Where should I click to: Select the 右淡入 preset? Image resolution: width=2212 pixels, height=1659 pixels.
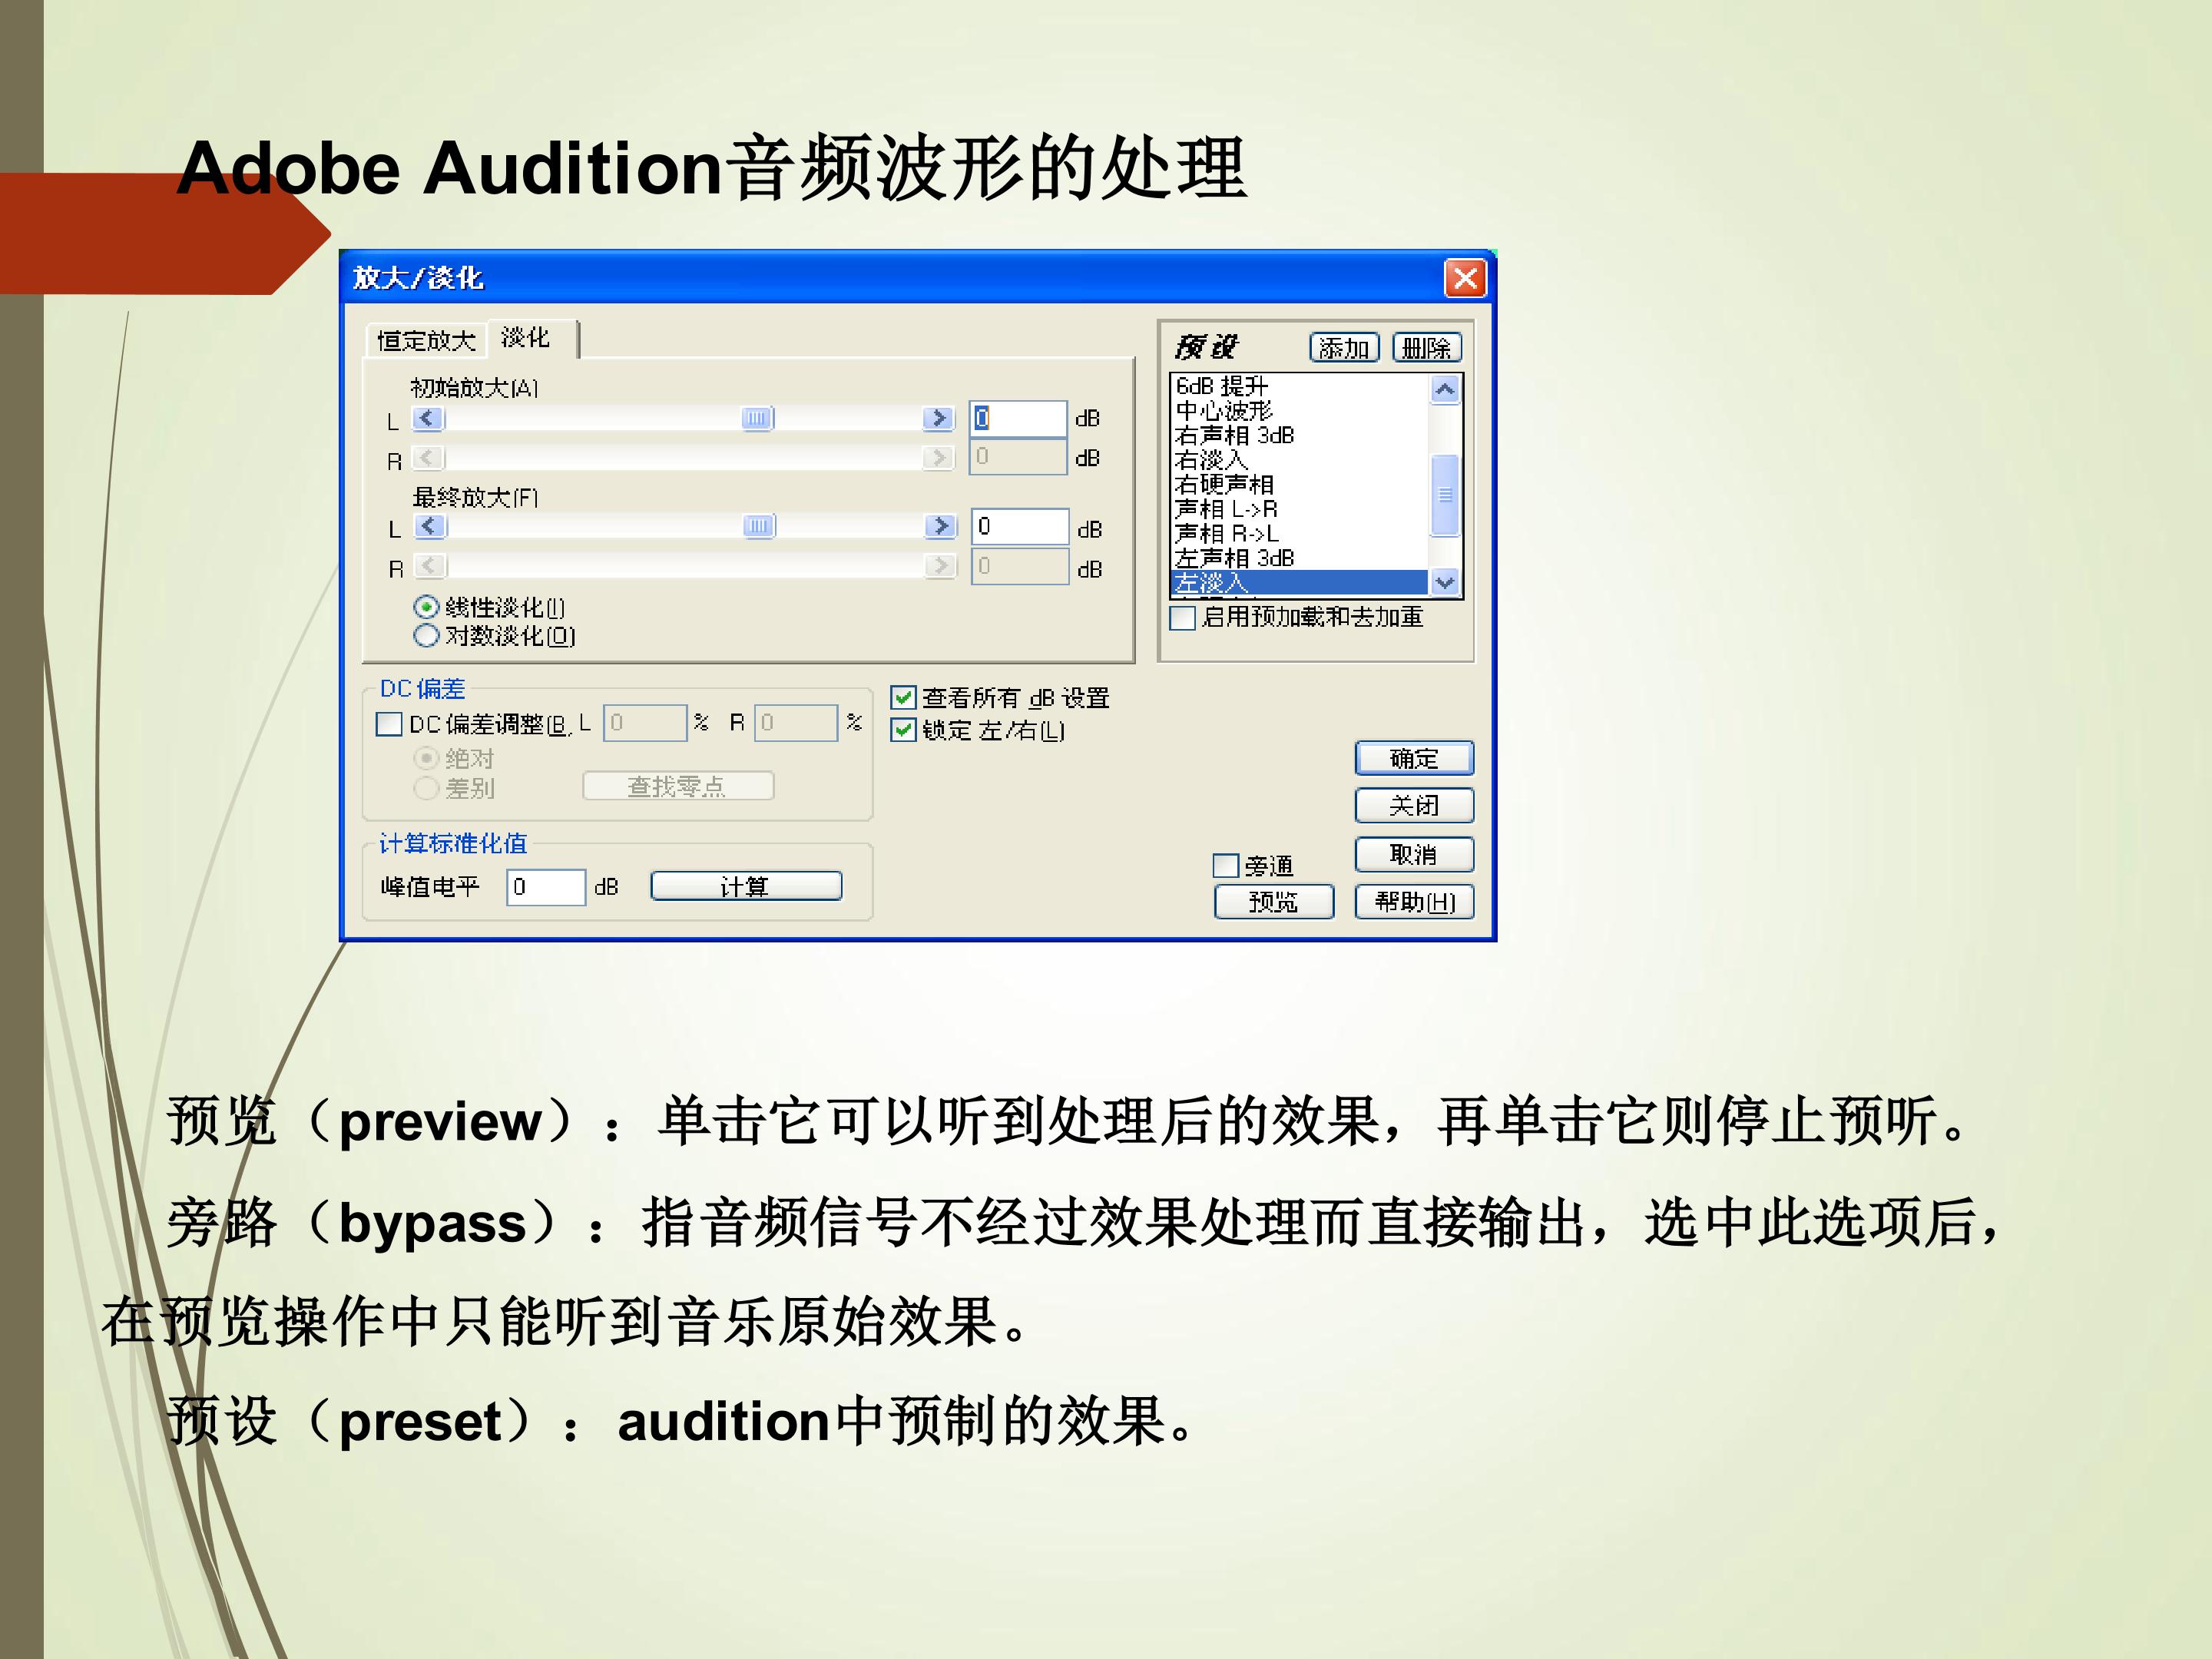[1299, 460]
